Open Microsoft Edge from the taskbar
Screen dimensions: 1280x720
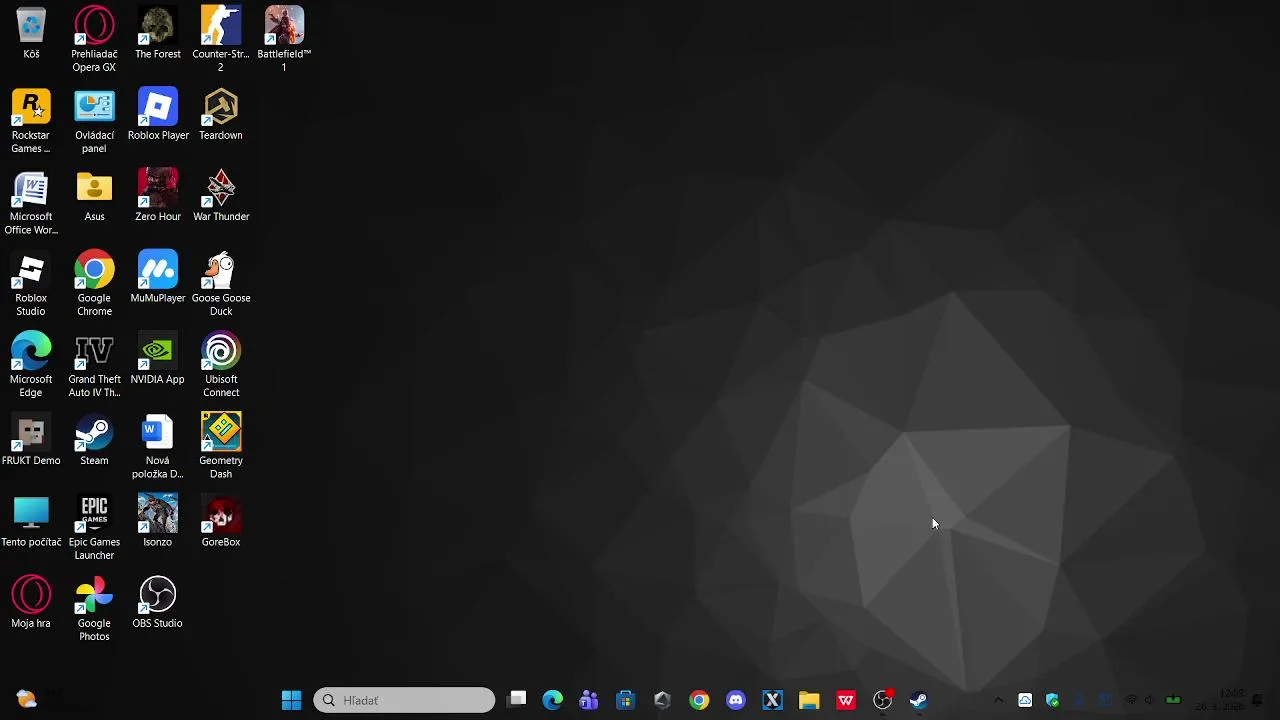coord(553,700)
